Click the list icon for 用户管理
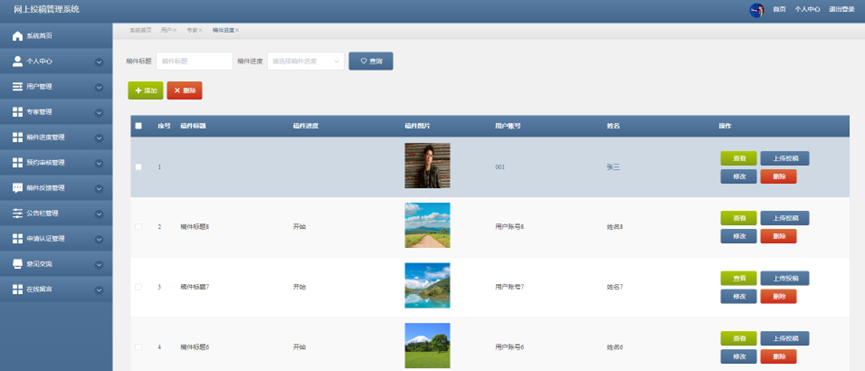 tap(18, 87)
